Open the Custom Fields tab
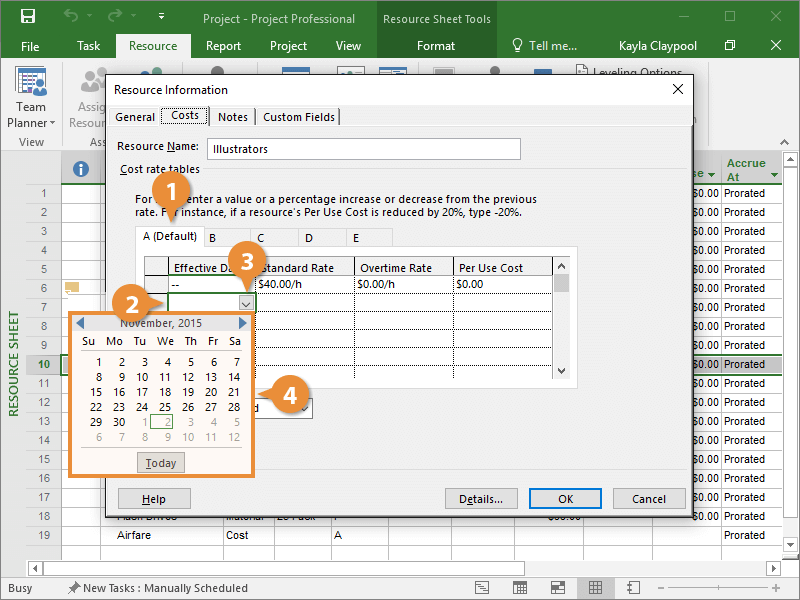Viewport: 800px width, 600px height. 297,117
